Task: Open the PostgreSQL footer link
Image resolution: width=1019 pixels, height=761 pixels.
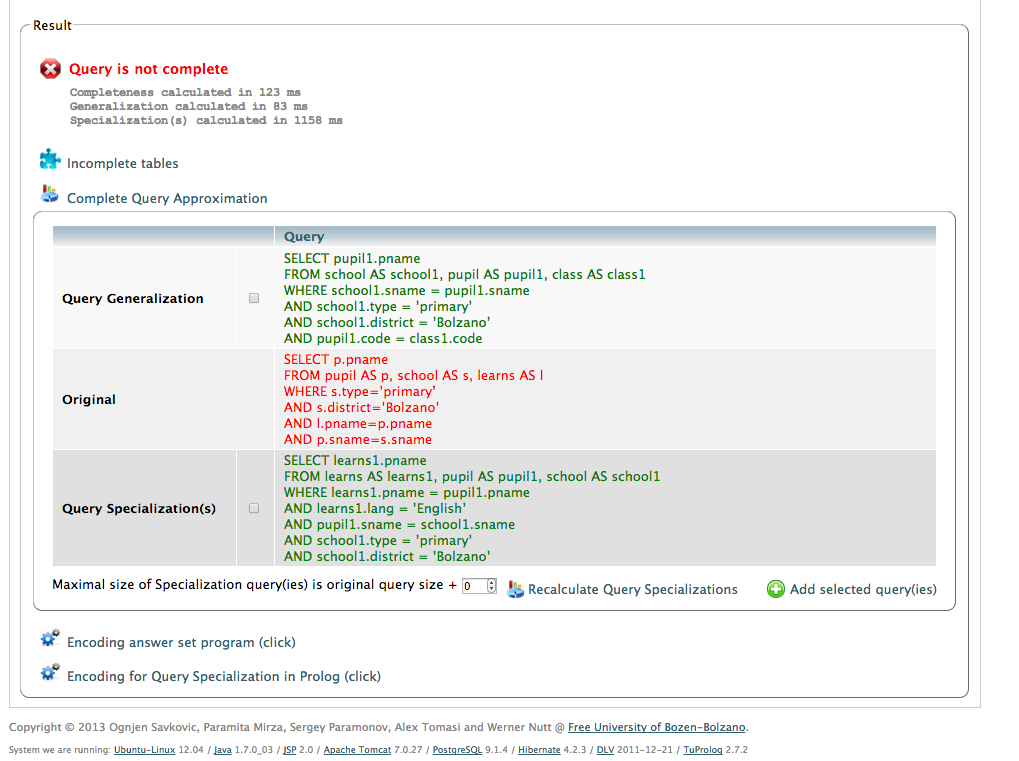Action: pos(456,750)
